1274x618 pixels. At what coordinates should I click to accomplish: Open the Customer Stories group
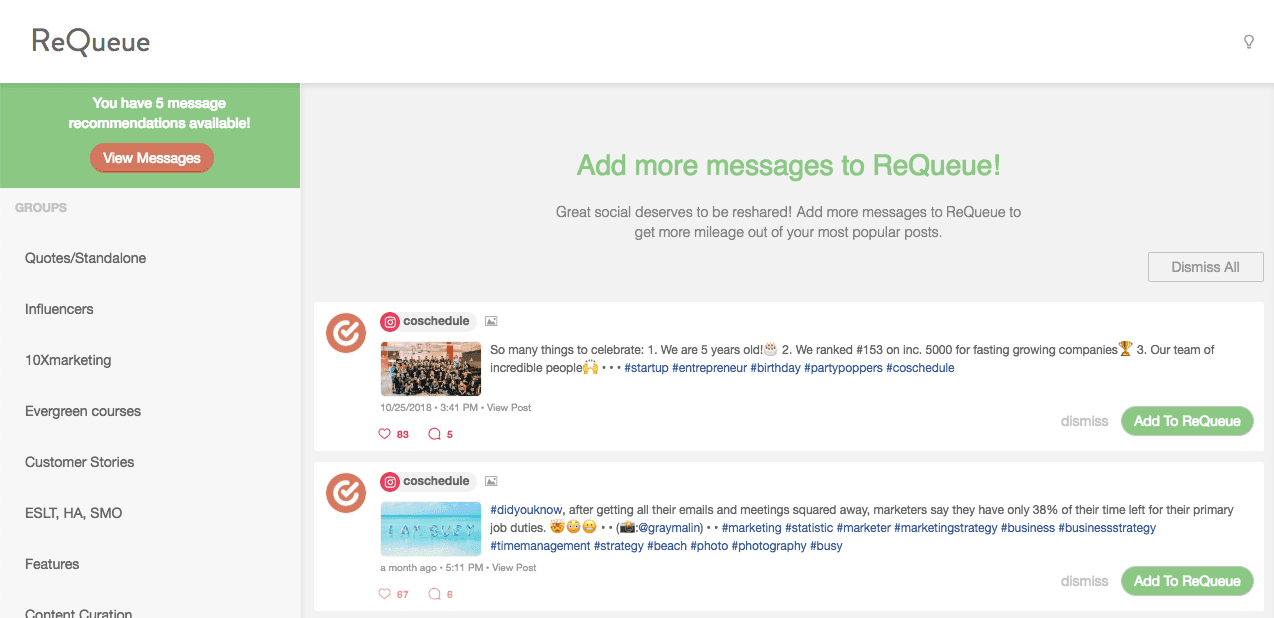[80, 462]
